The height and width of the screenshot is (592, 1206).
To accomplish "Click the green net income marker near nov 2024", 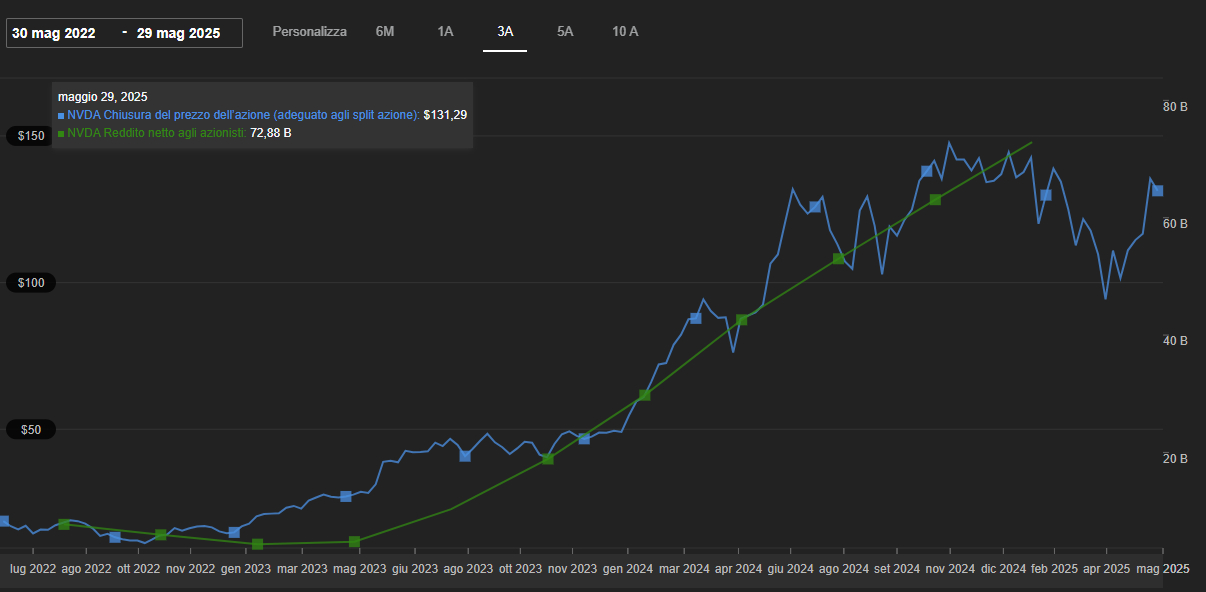I will pyautogui.click(x=935, y=200).
